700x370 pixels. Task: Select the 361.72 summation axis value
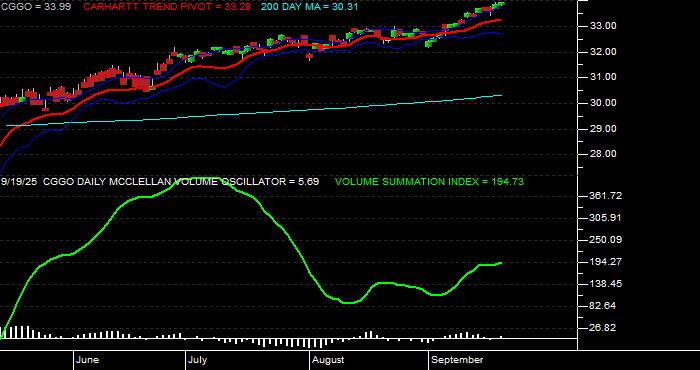coord(605,196)
